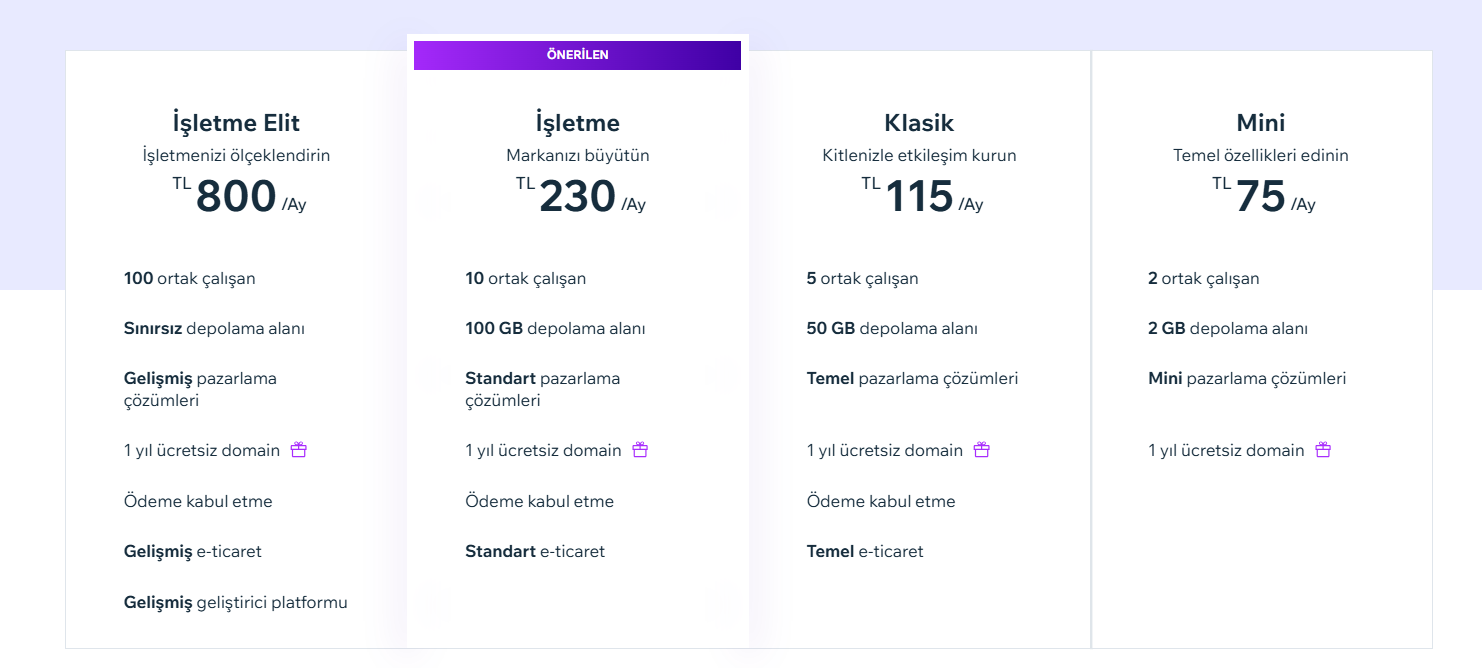
Task: Click gift icon in İşletme Elit plan
Action: point(298,450)
